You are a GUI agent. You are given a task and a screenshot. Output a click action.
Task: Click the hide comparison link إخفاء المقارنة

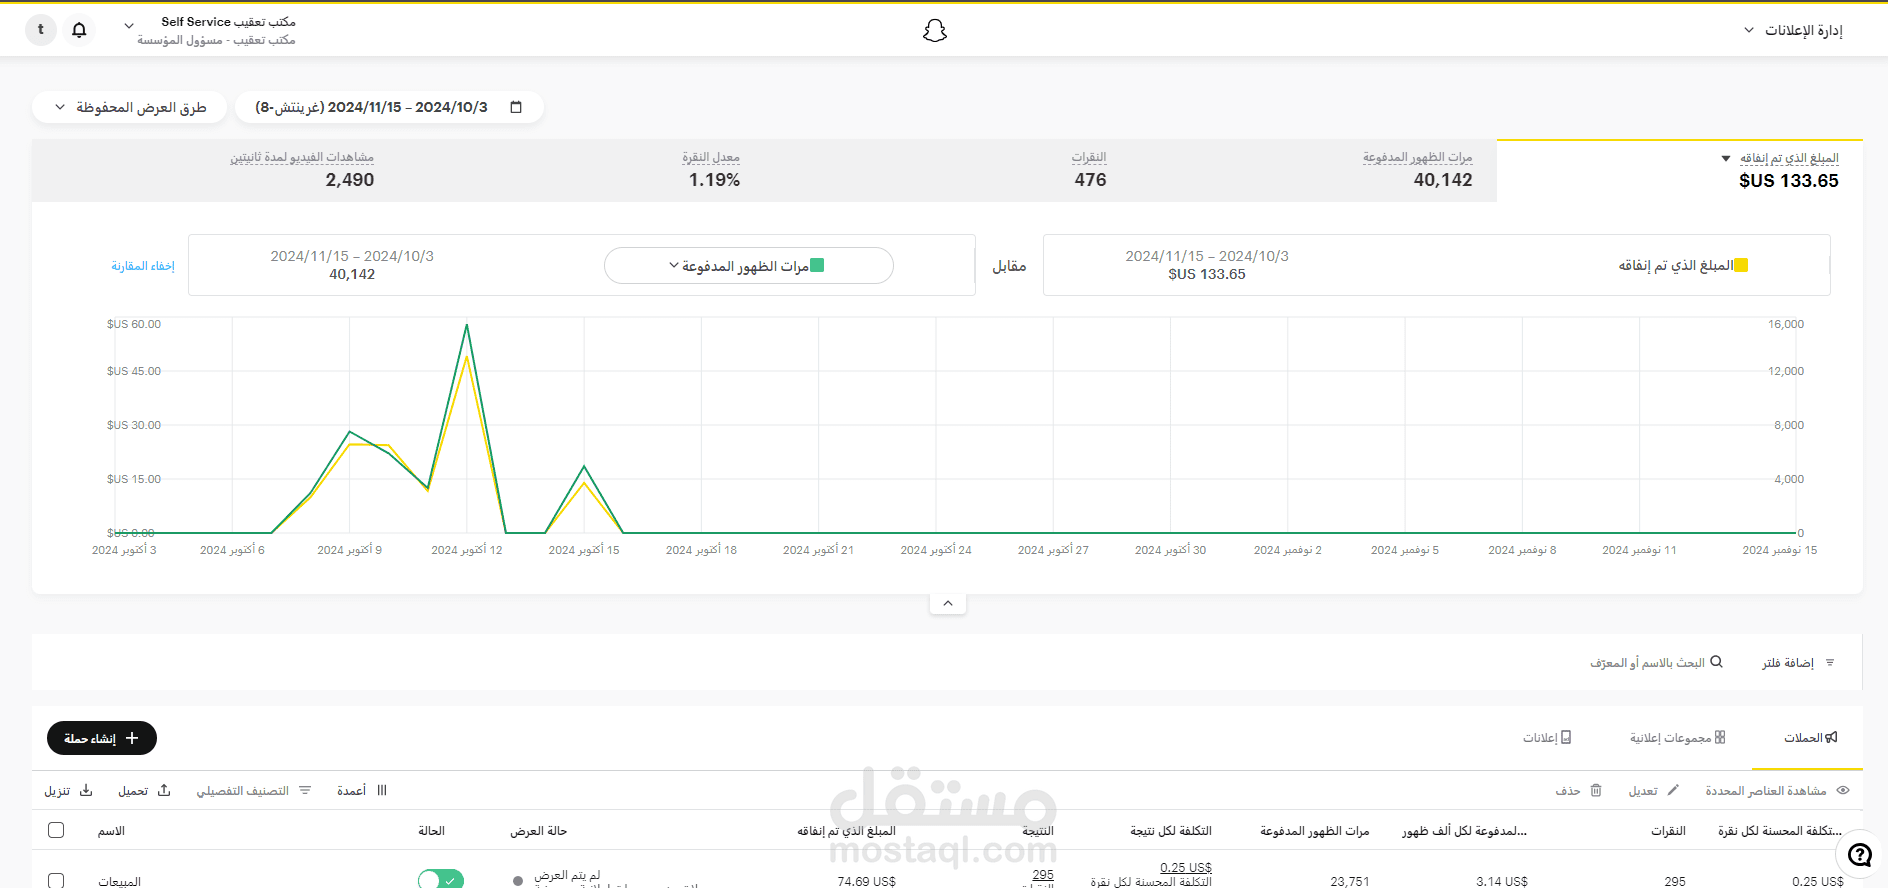pyautogui.click(x=143, y=266)
